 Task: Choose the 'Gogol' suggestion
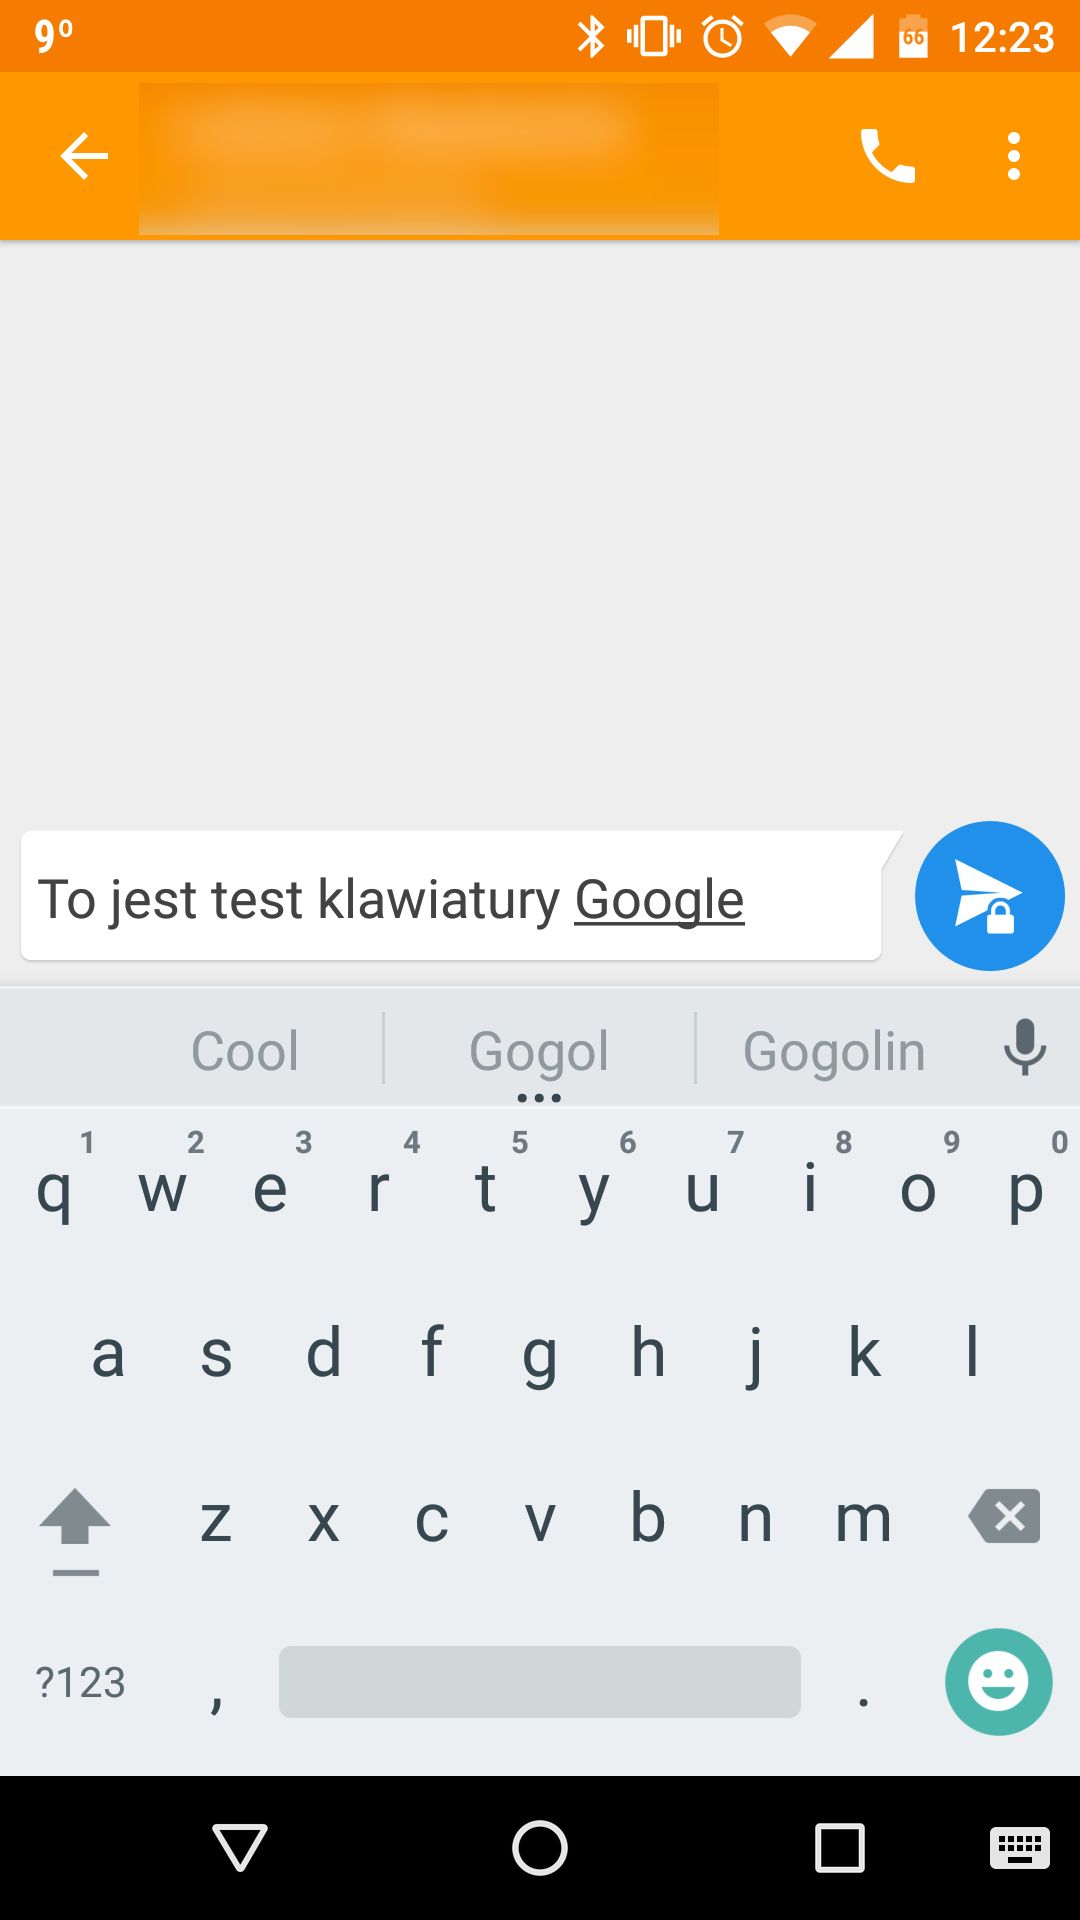[539, 1051]
